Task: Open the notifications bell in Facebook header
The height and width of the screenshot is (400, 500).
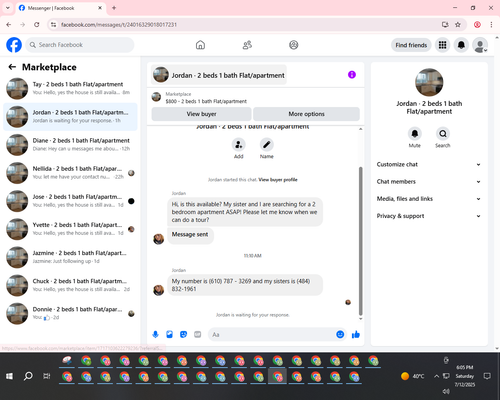Action: click(461, 45)
